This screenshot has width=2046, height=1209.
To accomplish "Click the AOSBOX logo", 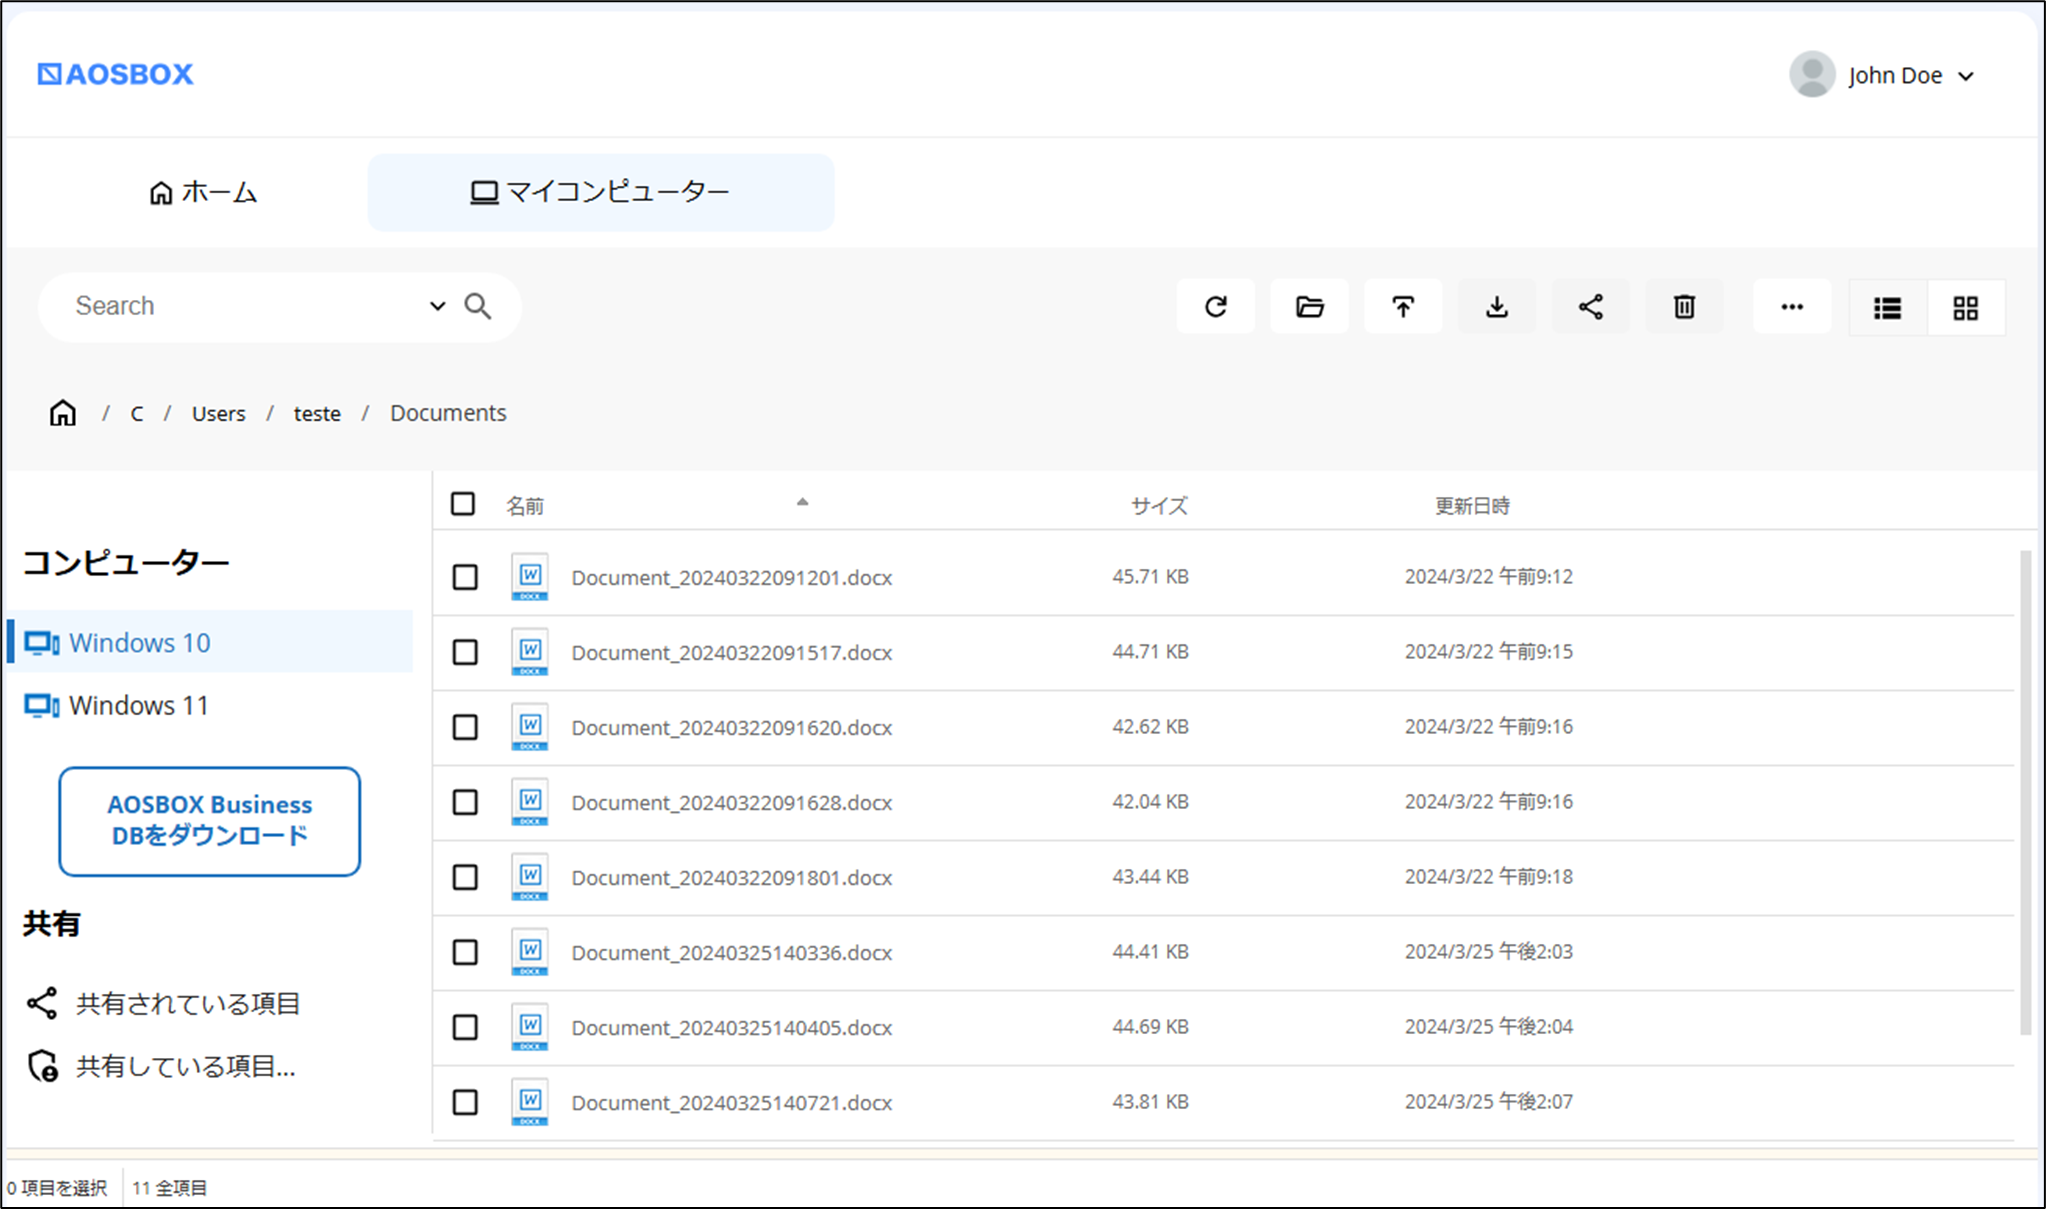I will pyautogui.click(x=115, y=74).
